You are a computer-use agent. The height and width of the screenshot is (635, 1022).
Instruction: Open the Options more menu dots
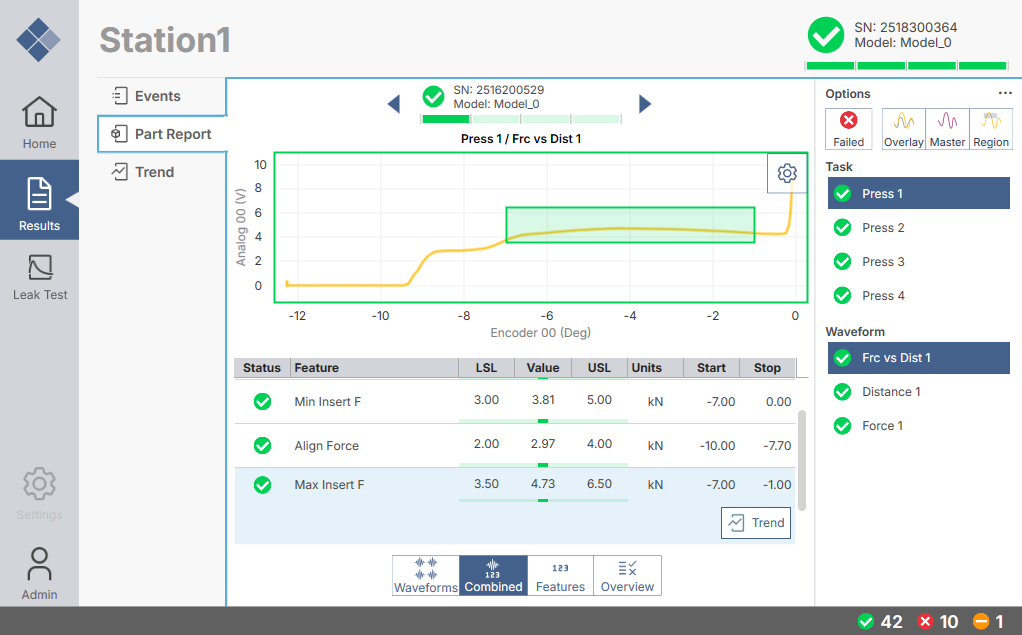click(1005, 93)
